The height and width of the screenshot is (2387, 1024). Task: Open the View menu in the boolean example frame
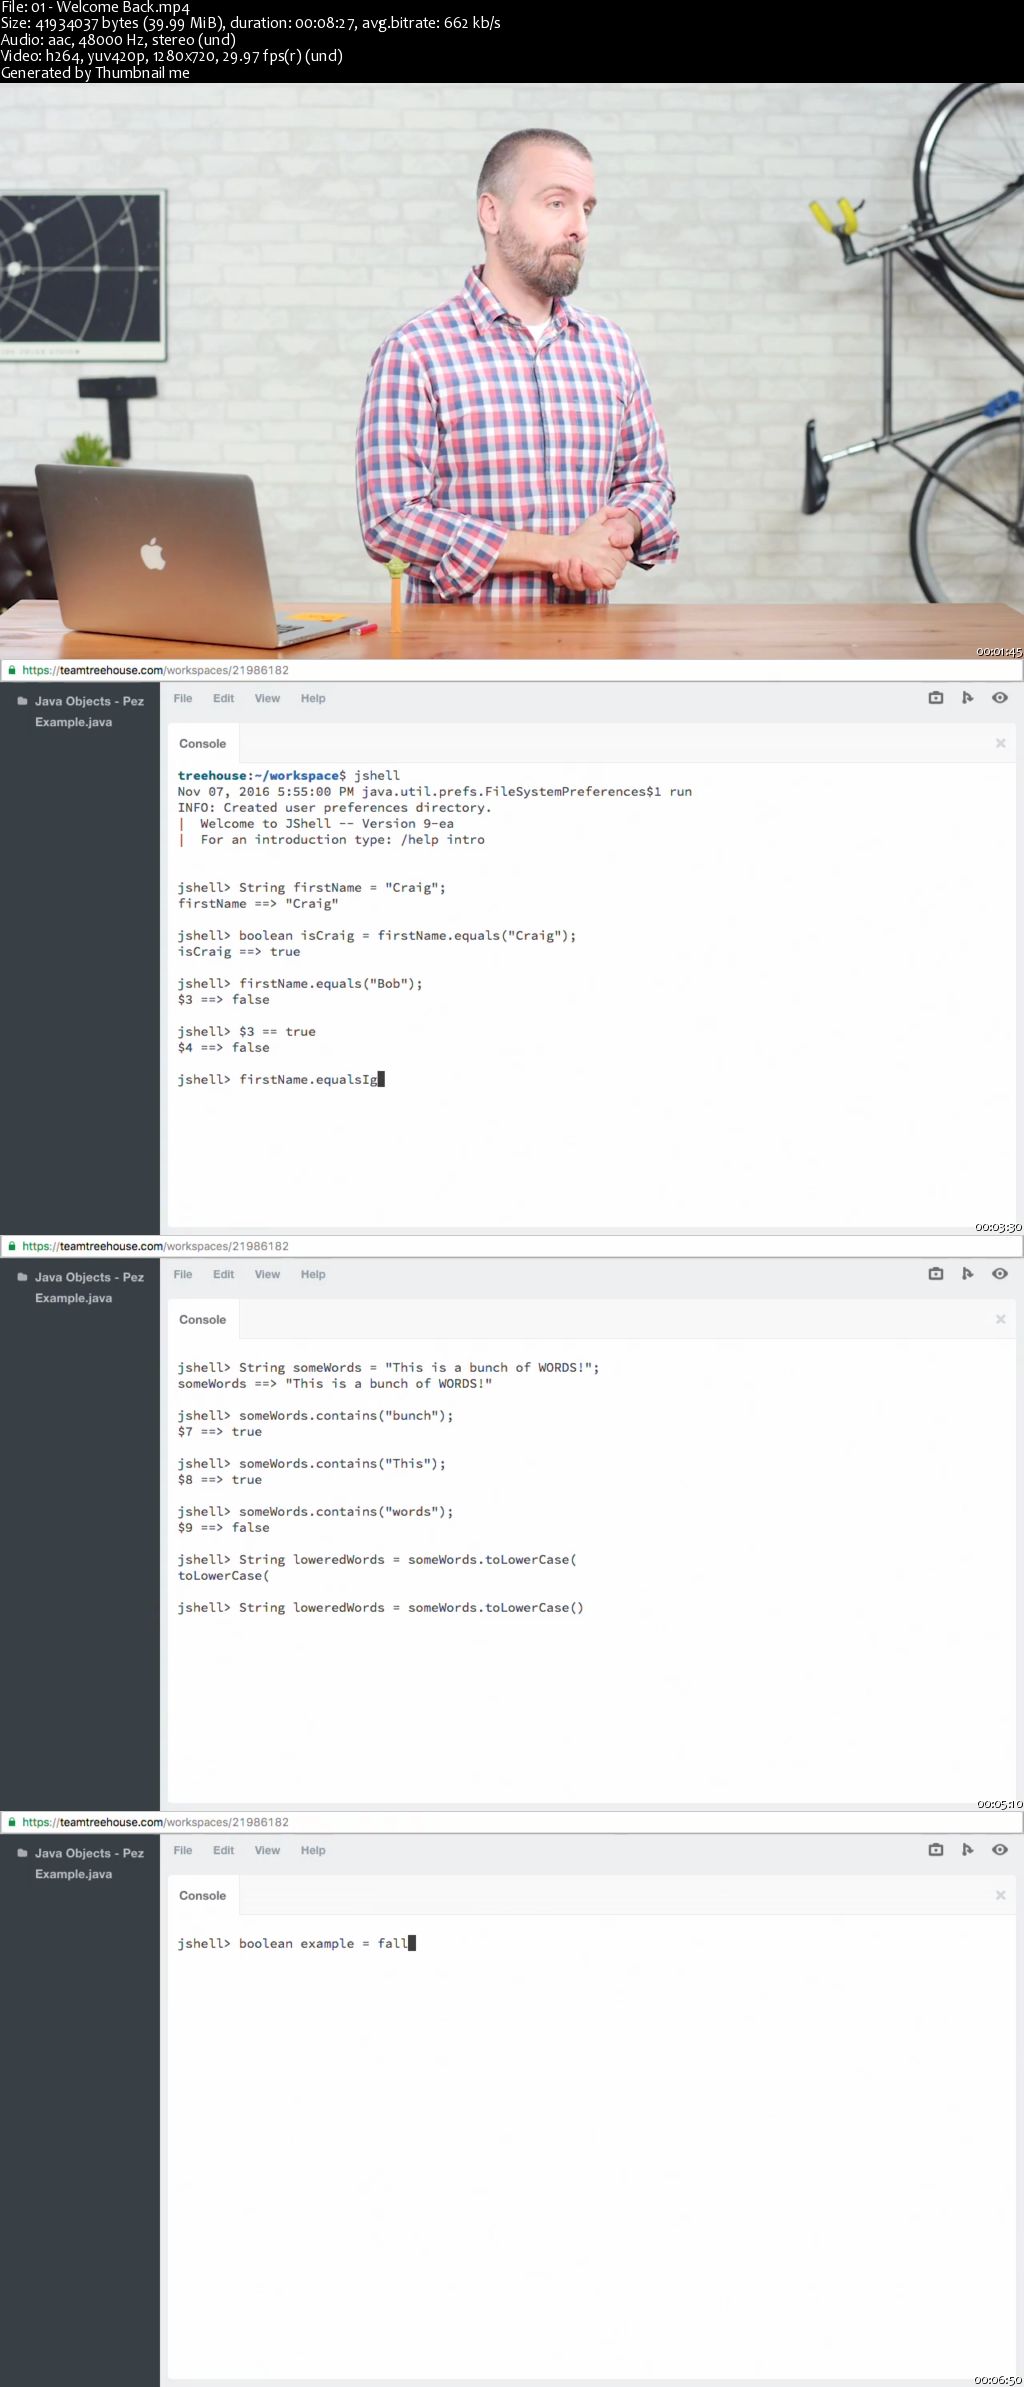[x=267, y=1850]
